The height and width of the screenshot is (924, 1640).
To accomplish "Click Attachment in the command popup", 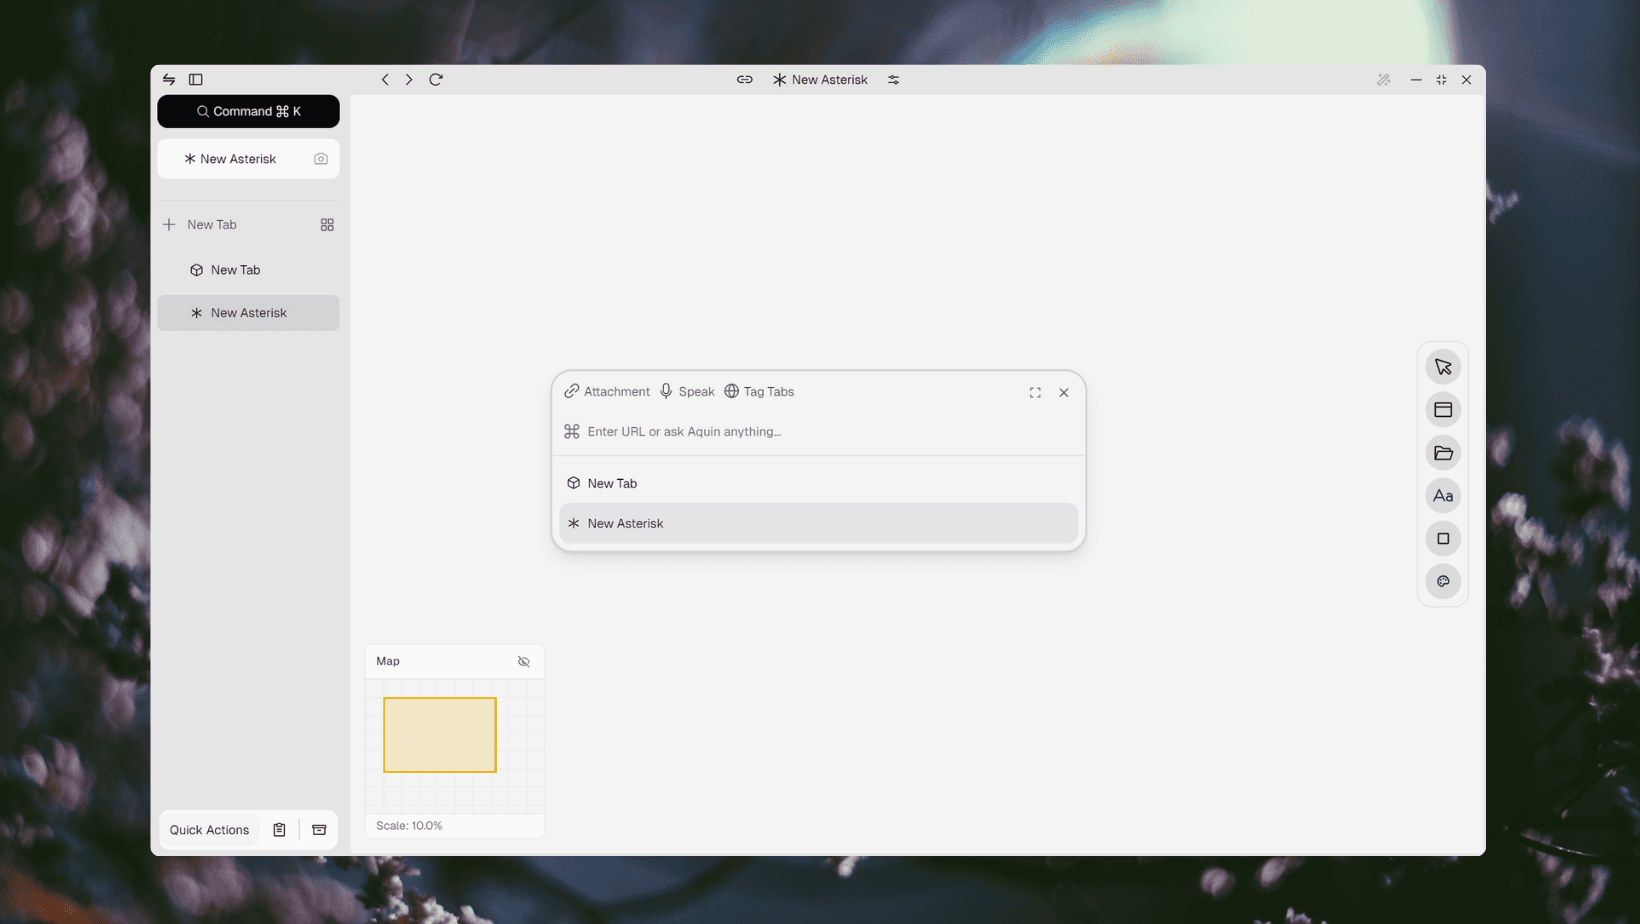I will (607, 391).
